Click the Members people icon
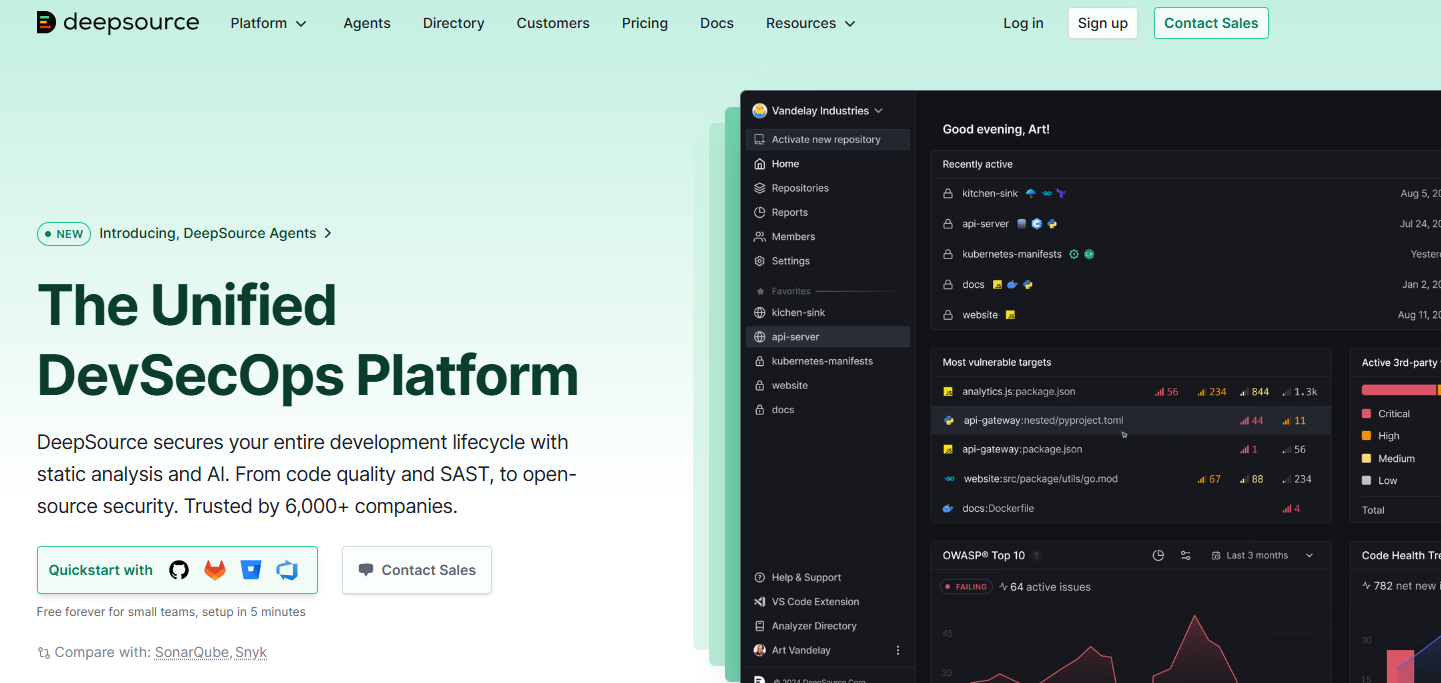1441x683 pixels. coord(760,237)
